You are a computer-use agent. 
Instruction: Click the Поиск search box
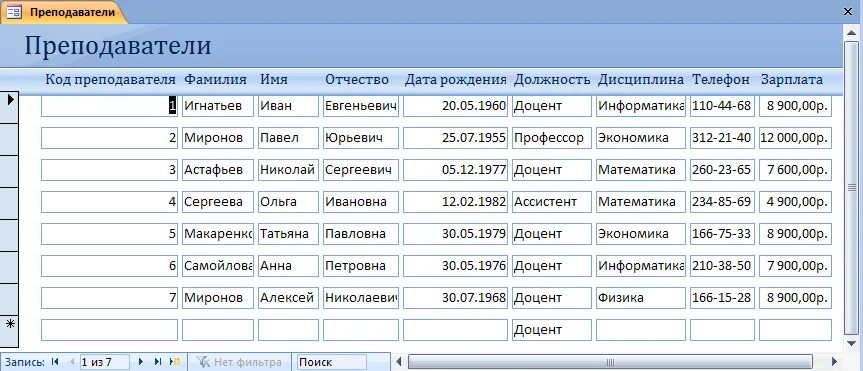tap(332, 362)
